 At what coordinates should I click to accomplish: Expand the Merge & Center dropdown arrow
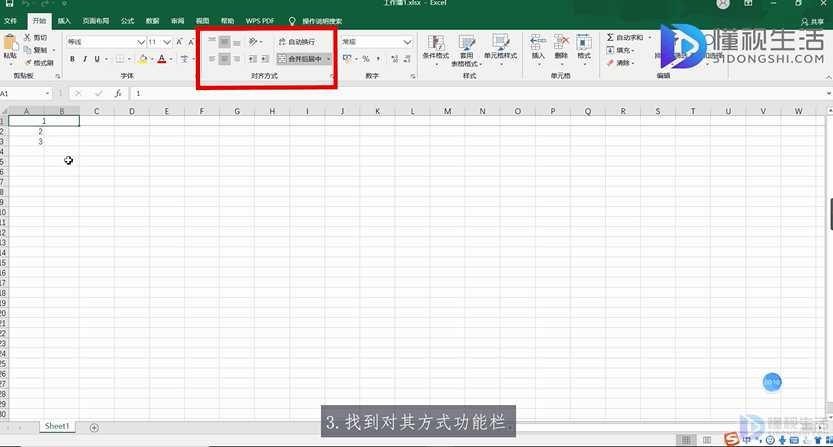[329, 59]
